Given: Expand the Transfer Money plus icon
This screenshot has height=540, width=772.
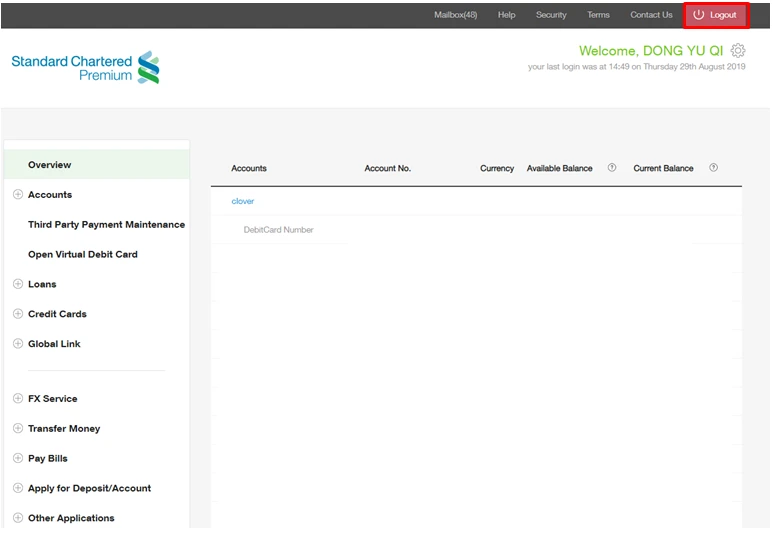Looking at the screenshot, I should pos(18,428).
